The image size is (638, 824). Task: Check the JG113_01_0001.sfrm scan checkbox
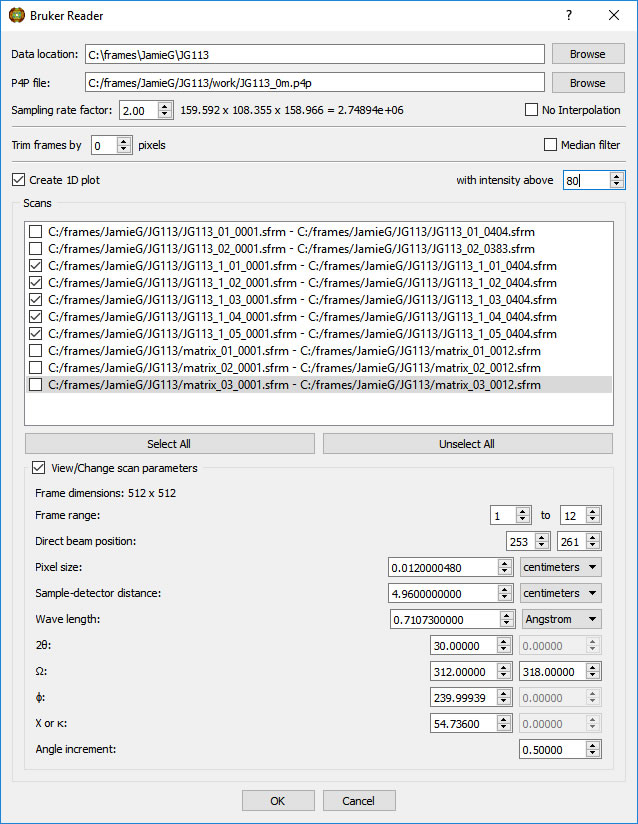click(x=36, y=232)
